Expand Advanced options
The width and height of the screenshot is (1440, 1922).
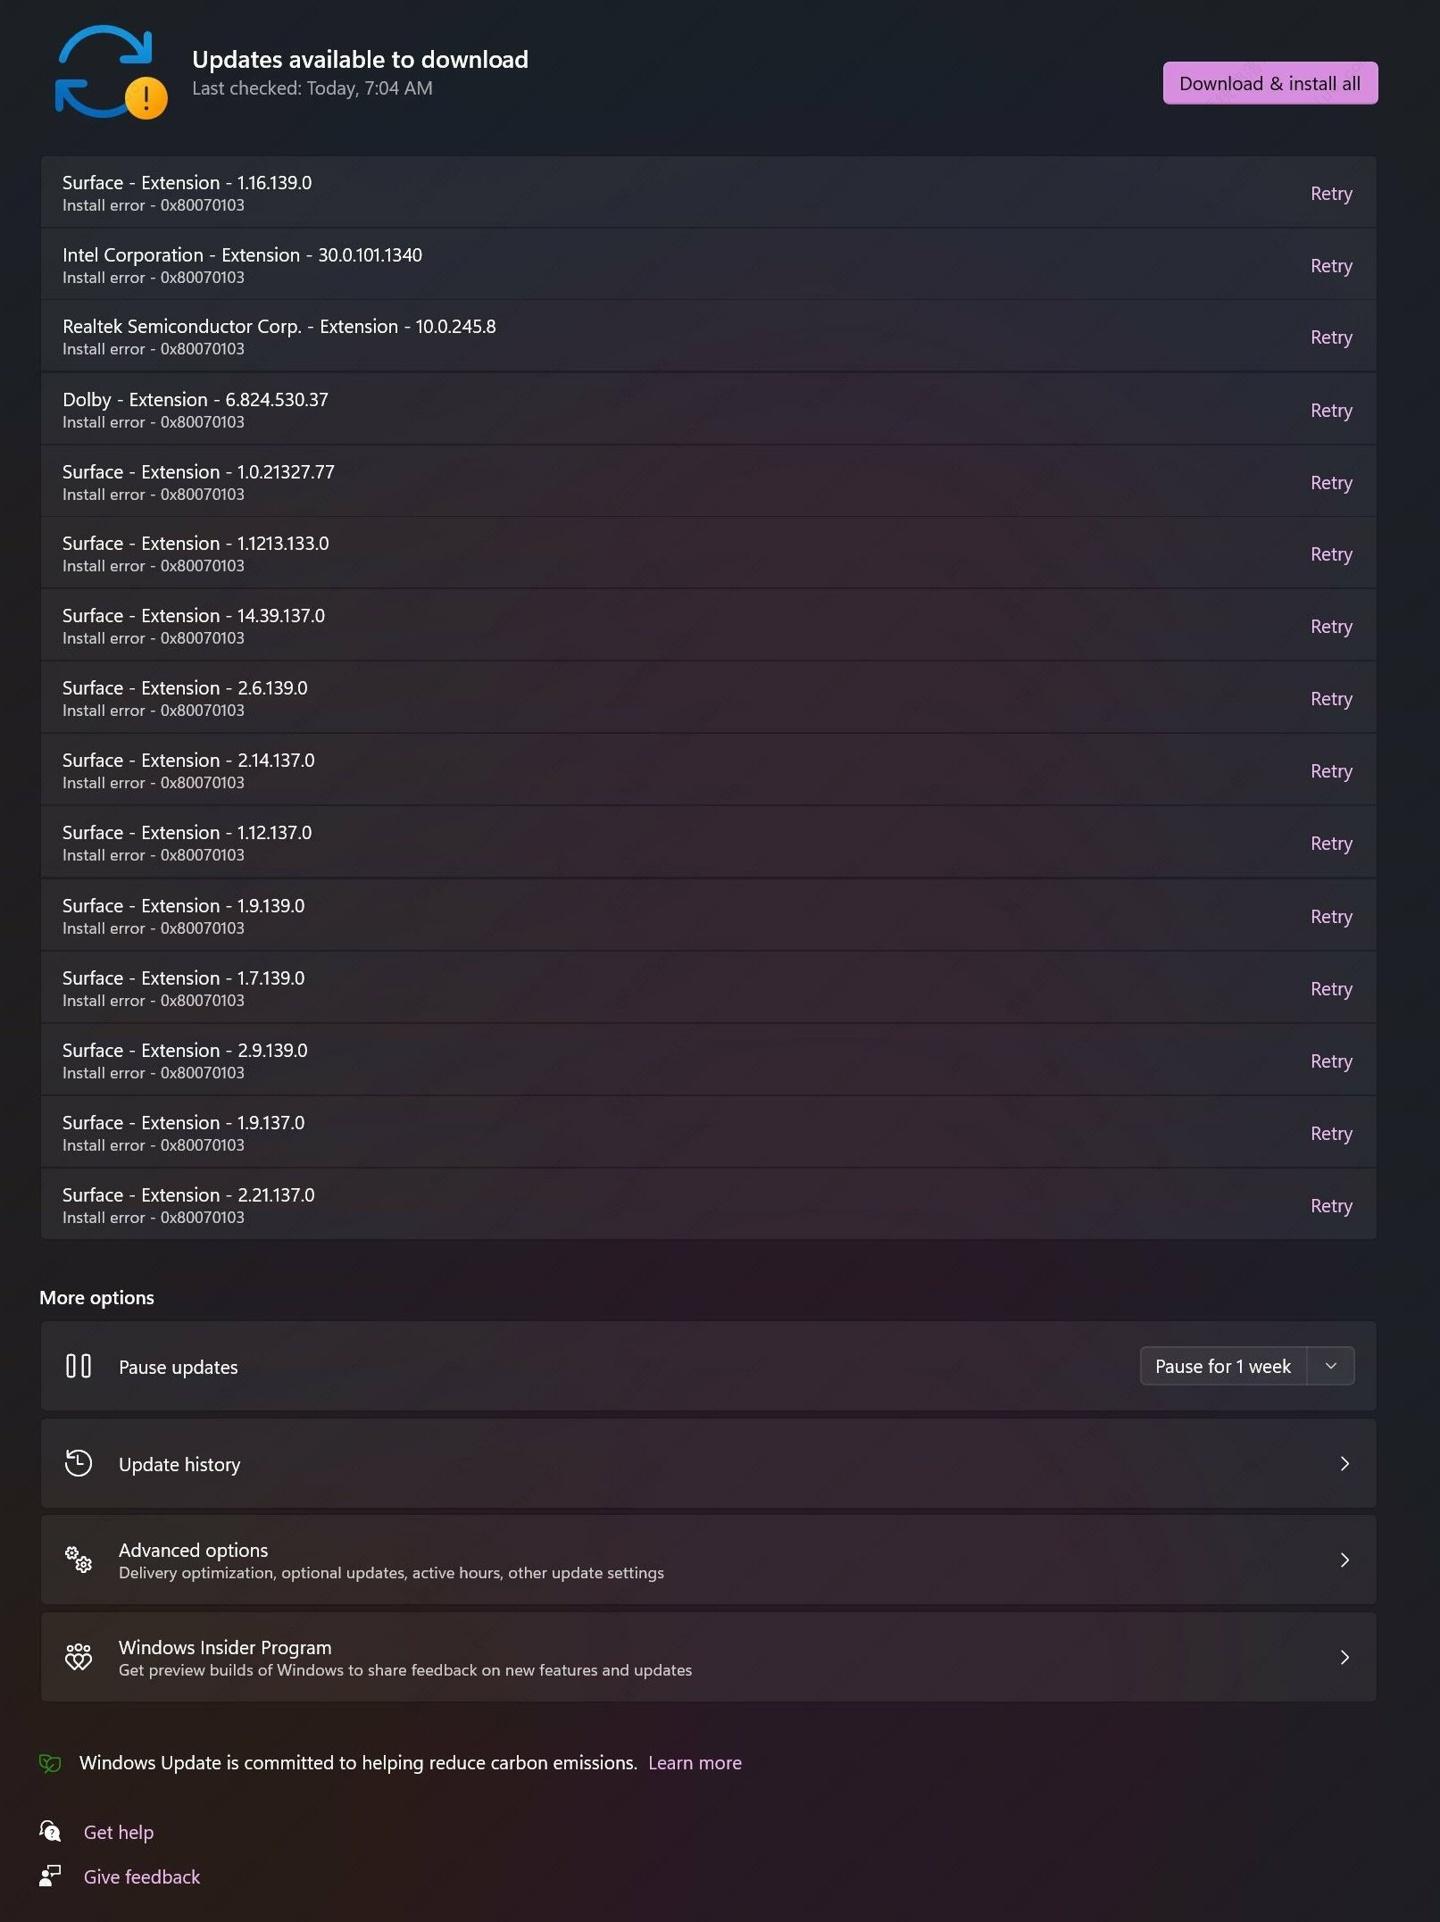pyautogui.click(x=1344, y=1559)
